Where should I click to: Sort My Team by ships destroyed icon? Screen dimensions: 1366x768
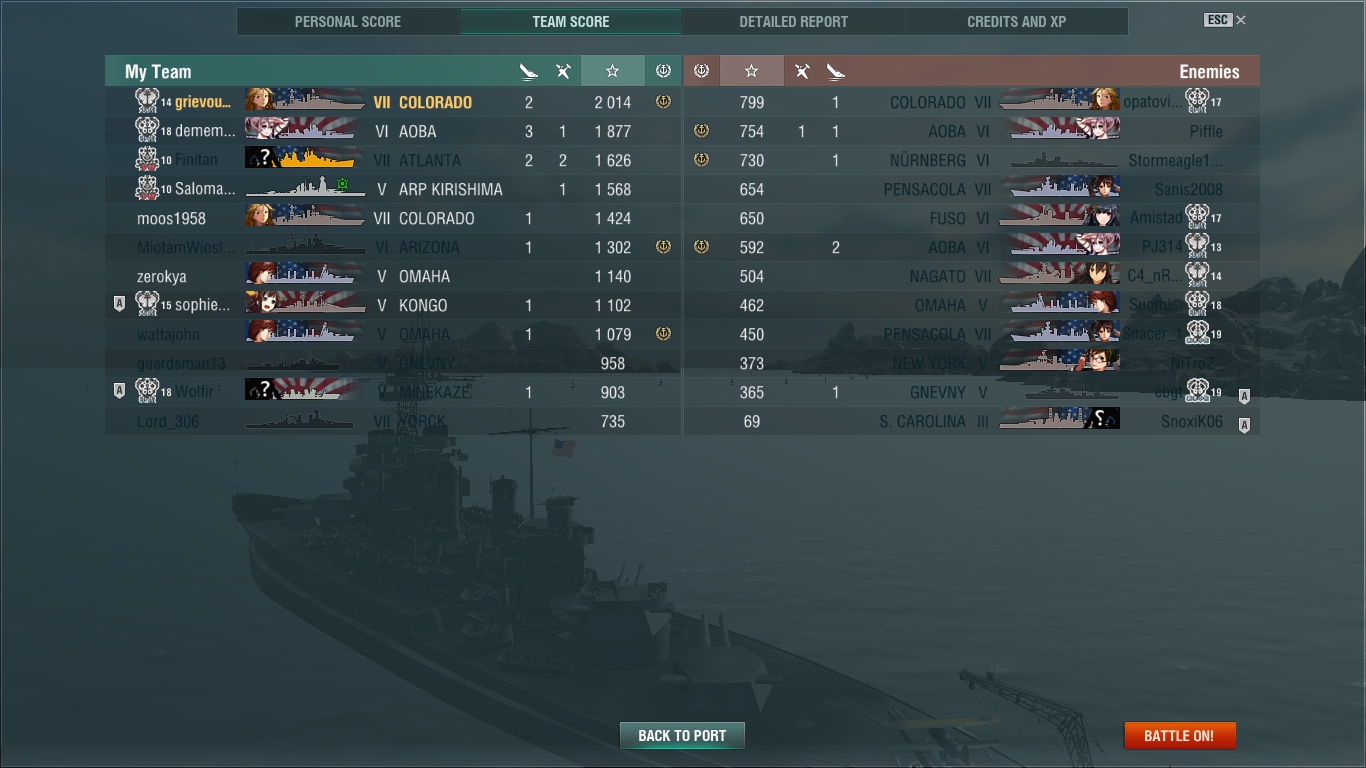click(529, 71)
